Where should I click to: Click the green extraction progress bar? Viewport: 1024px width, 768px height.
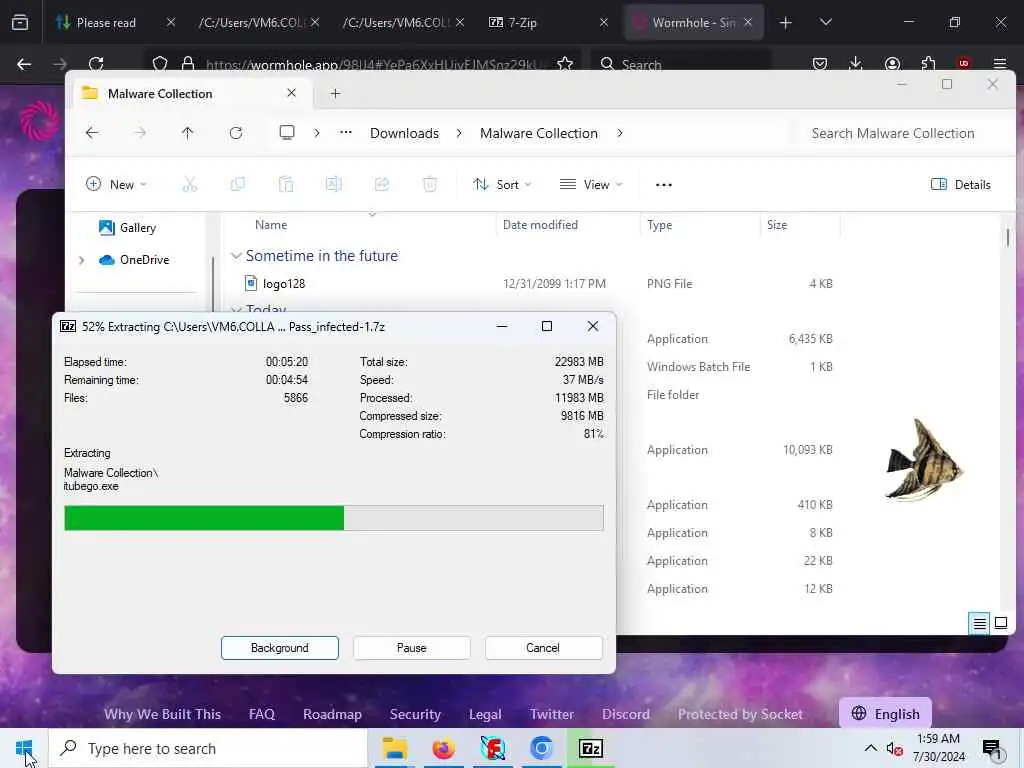click(x=334, y=518)
